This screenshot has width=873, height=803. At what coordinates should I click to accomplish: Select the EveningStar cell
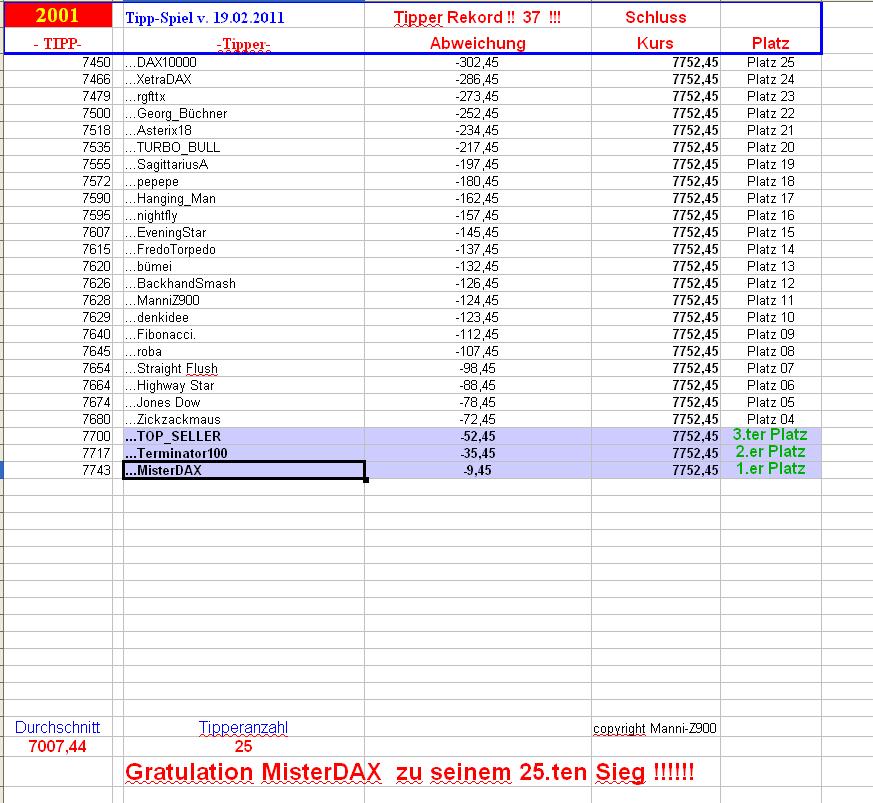click(x=243, y=232)
